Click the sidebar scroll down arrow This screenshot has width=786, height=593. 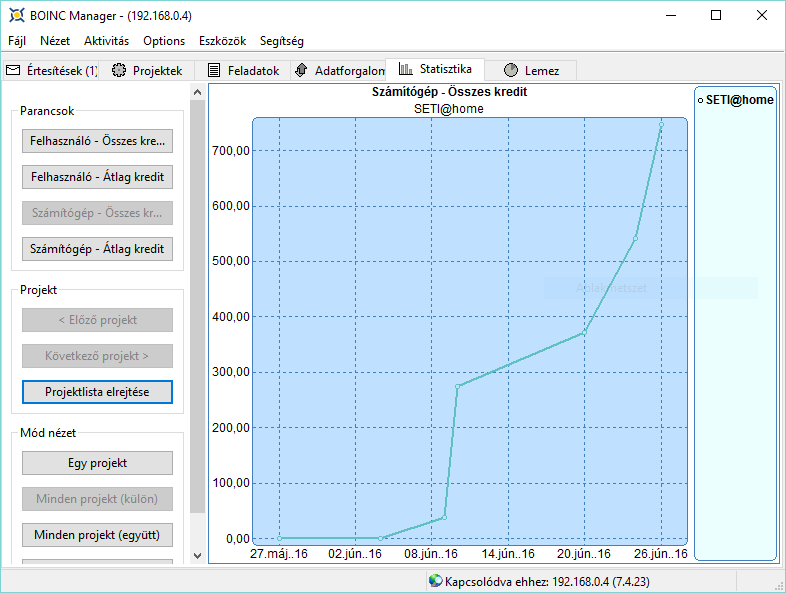(x=198, y=555)
